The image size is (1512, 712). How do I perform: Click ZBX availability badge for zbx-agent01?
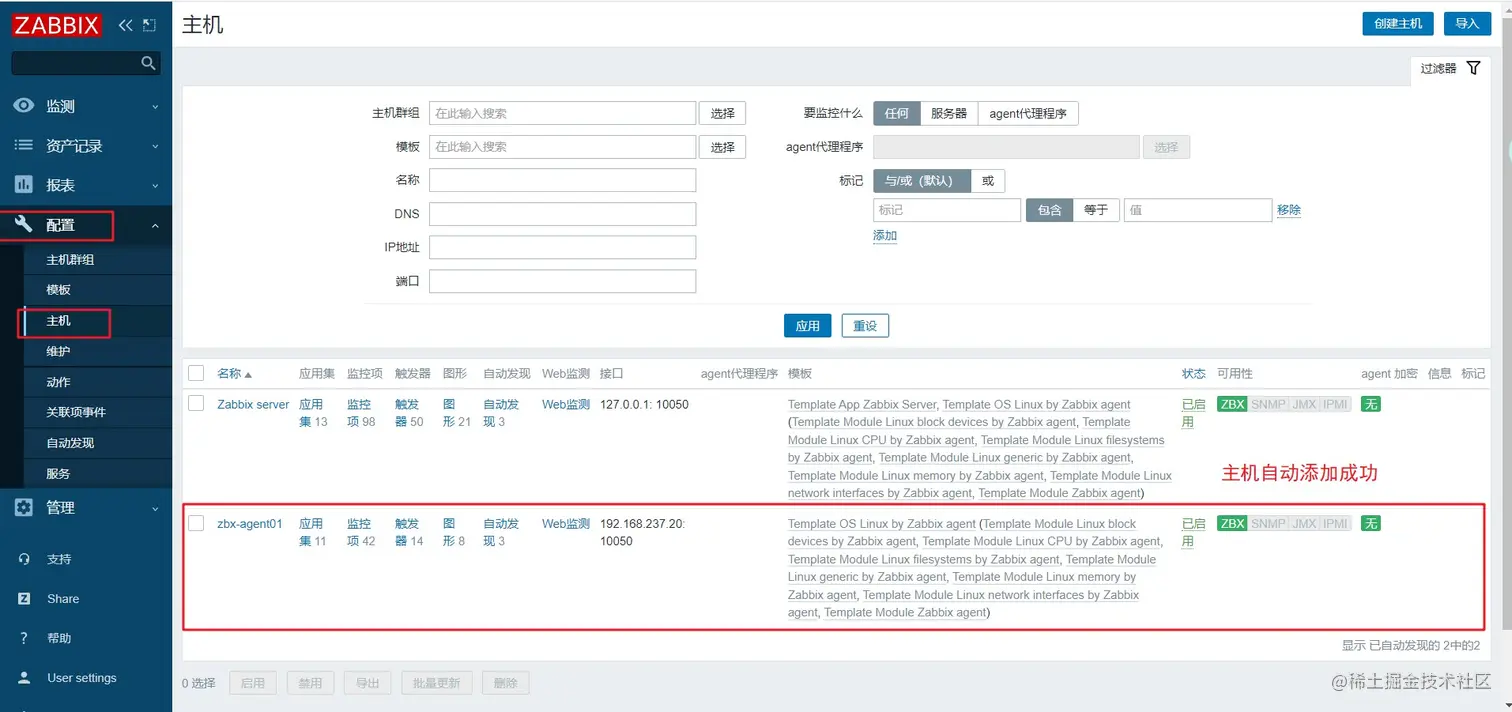1232,523
